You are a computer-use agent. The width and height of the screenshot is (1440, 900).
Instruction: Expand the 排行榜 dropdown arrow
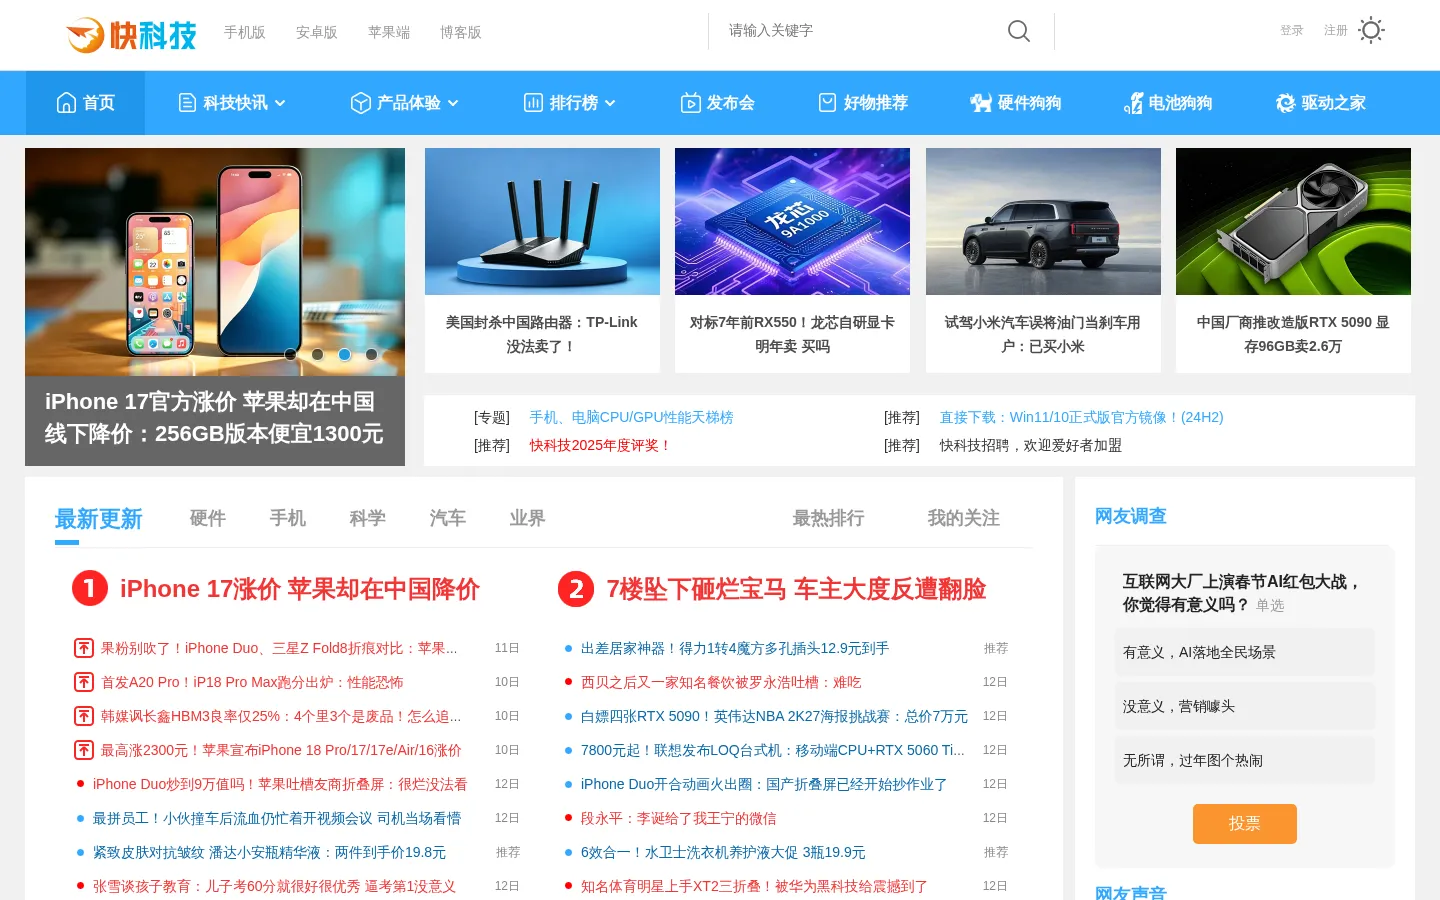[x=610, y=103]
